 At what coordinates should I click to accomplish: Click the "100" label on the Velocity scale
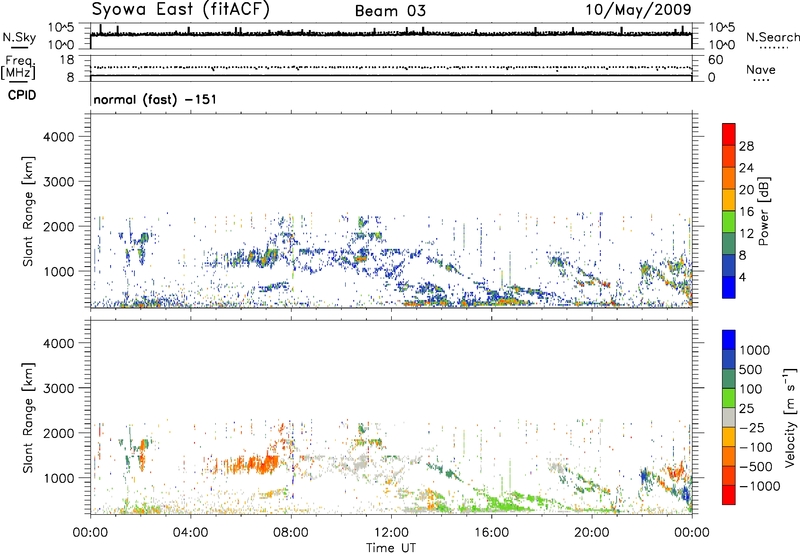(x=751, y=389)
